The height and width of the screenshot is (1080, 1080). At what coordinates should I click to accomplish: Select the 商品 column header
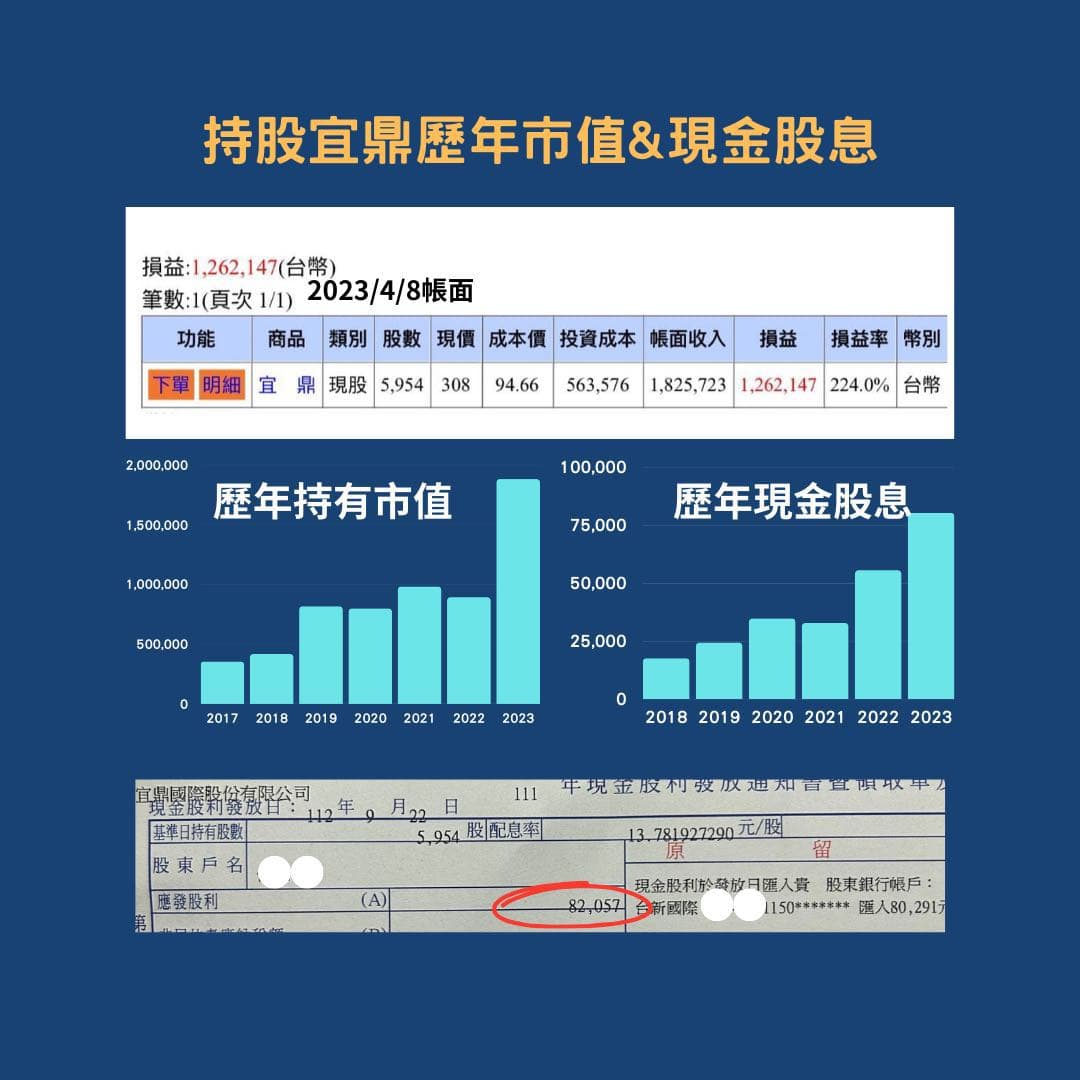click(287, 339)
